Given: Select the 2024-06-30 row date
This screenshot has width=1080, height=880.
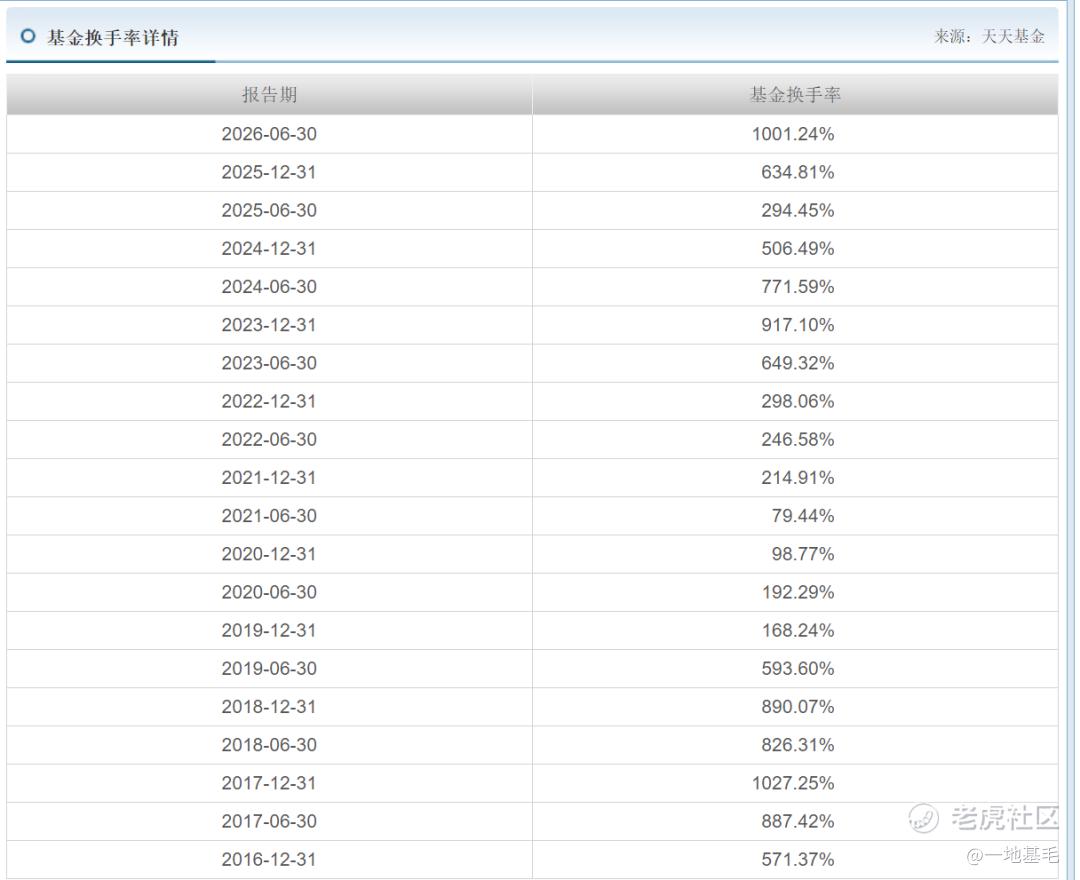Looking at the screenshot, I should [x=269, y=286].
